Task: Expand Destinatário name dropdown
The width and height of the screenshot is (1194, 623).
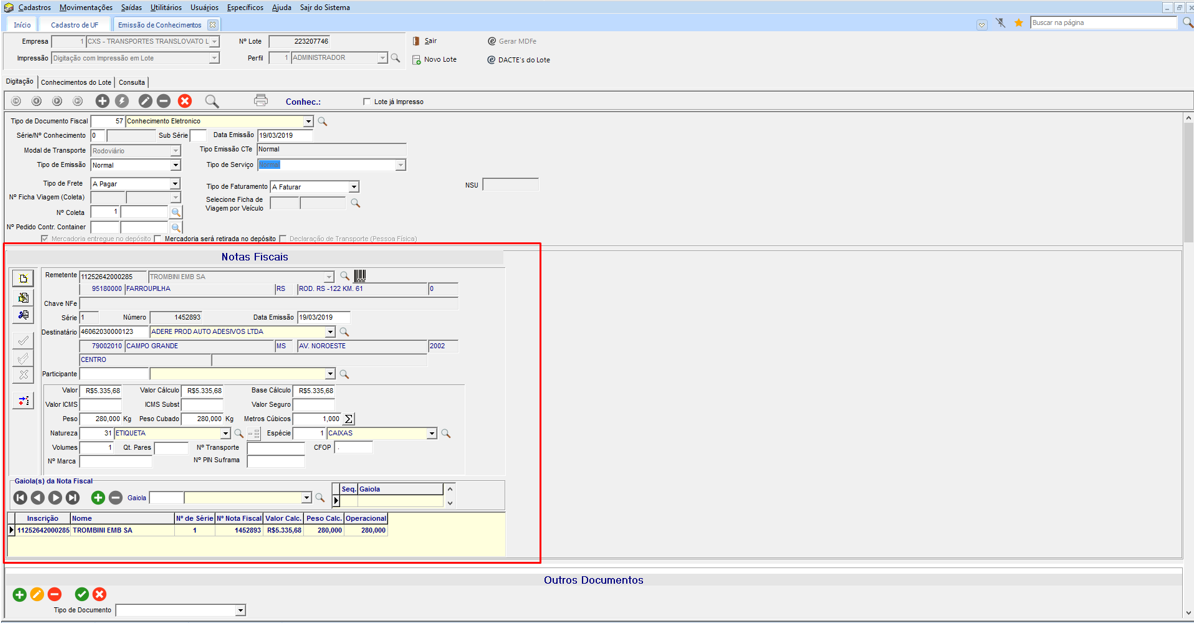Action: 330,332
